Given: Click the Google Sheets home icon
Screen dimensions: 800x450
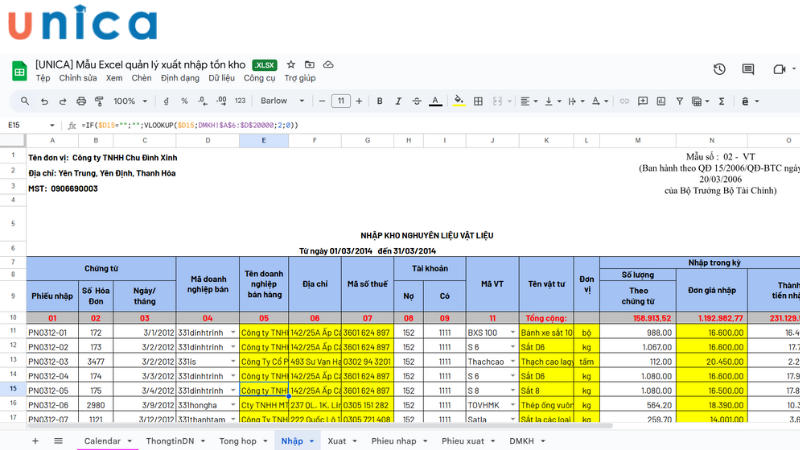Looking at the screenshot, I should 19,71.
